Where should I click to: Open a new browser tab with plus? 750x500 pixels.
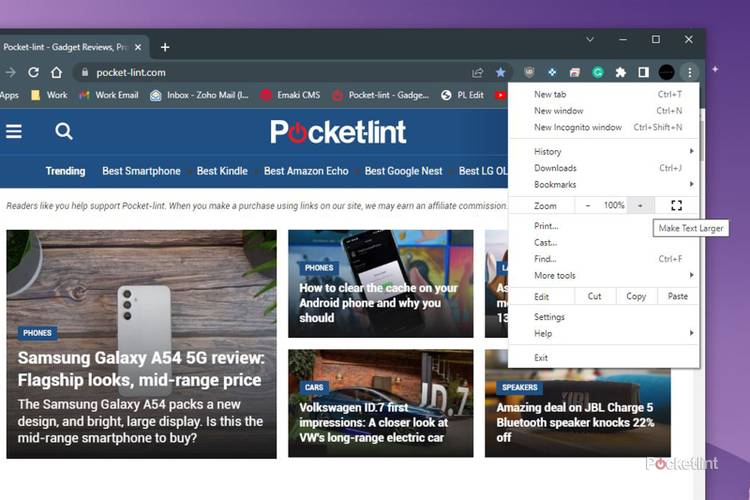165,47
